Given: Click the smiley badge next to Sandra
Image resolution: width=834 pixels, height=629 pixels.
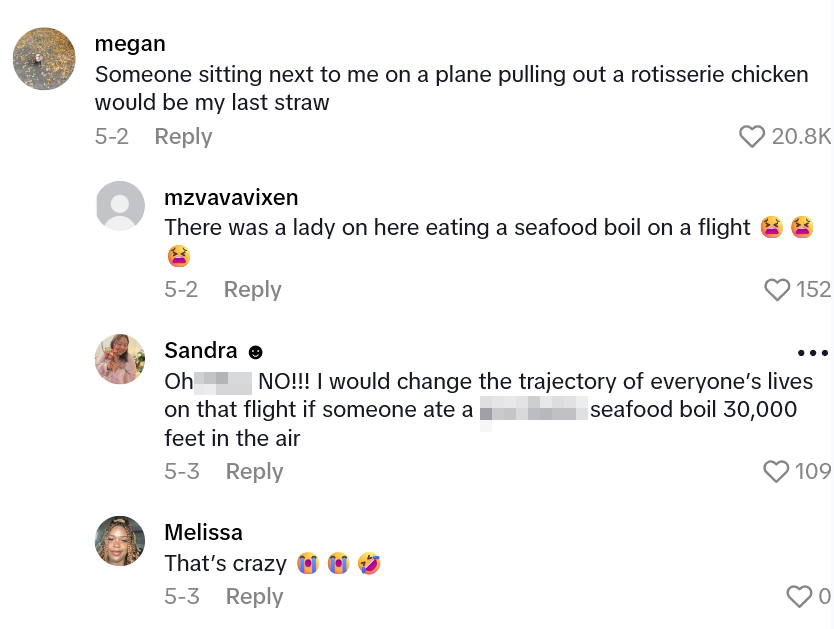Looking at the screenshot, I should 255,352.
